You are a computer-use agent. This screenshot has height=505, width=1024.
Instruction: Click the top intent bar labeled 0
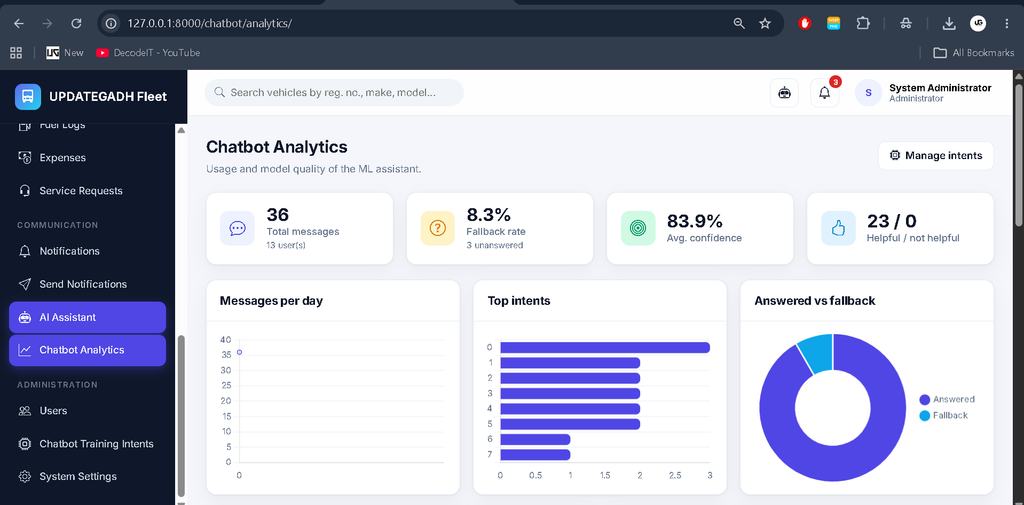point(605,348)
